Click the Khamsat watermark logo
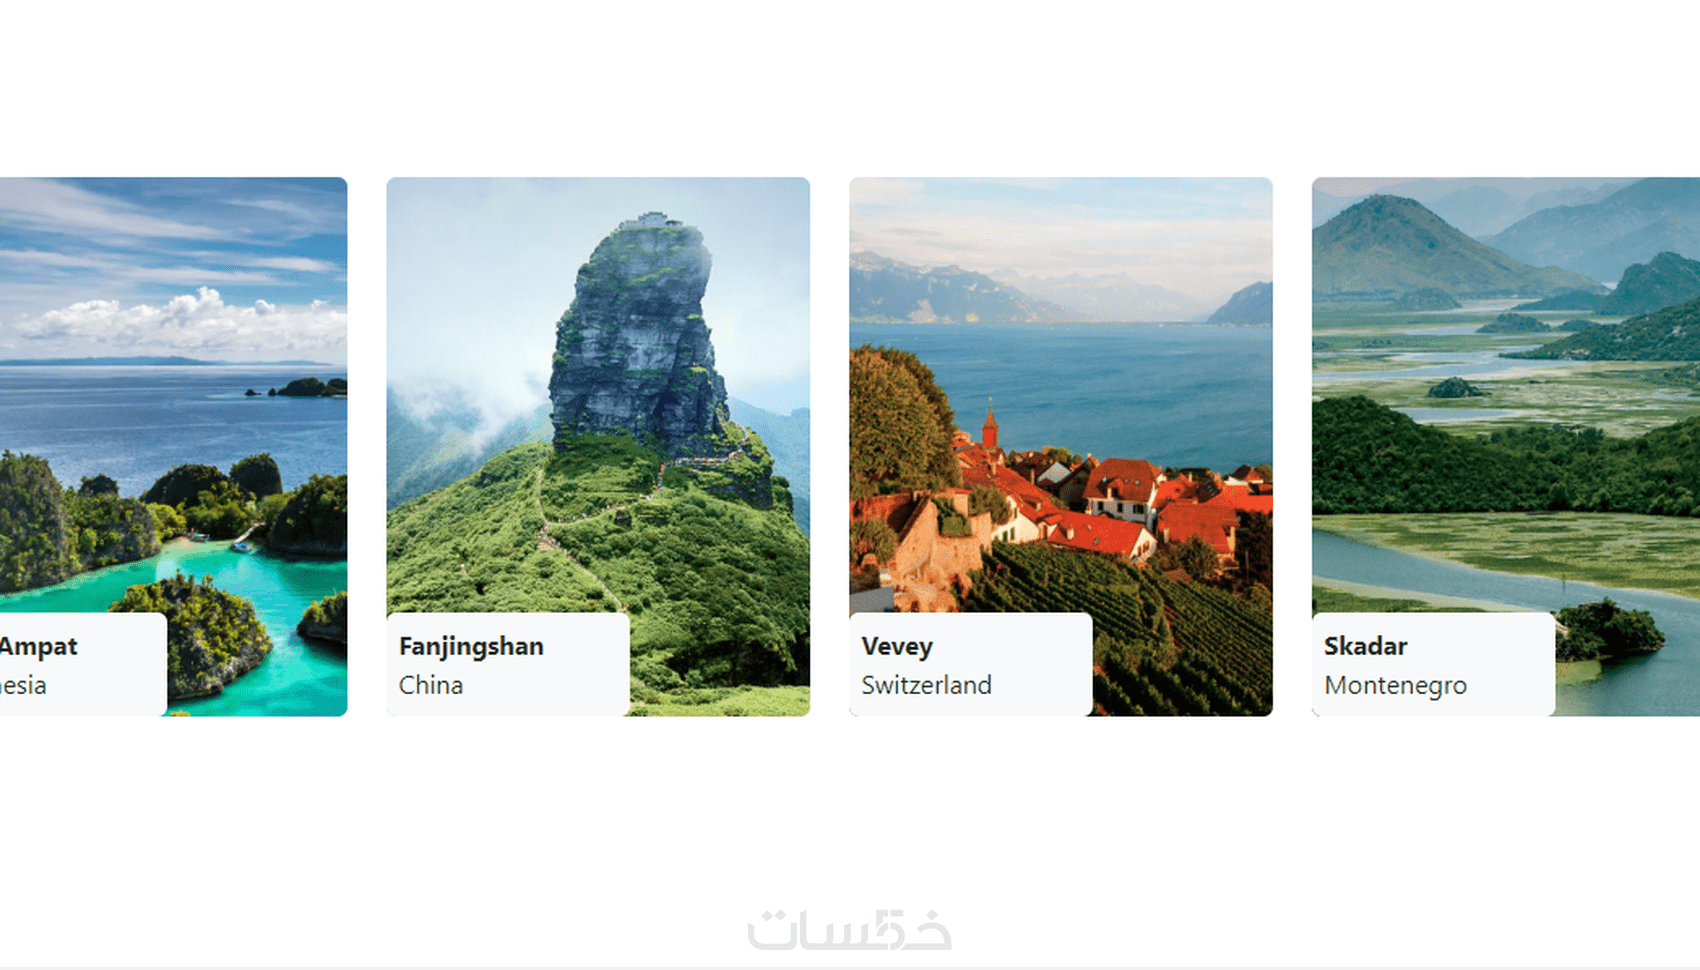The width and height of the screenshot is (1700, 970). [x=850, y=929]
